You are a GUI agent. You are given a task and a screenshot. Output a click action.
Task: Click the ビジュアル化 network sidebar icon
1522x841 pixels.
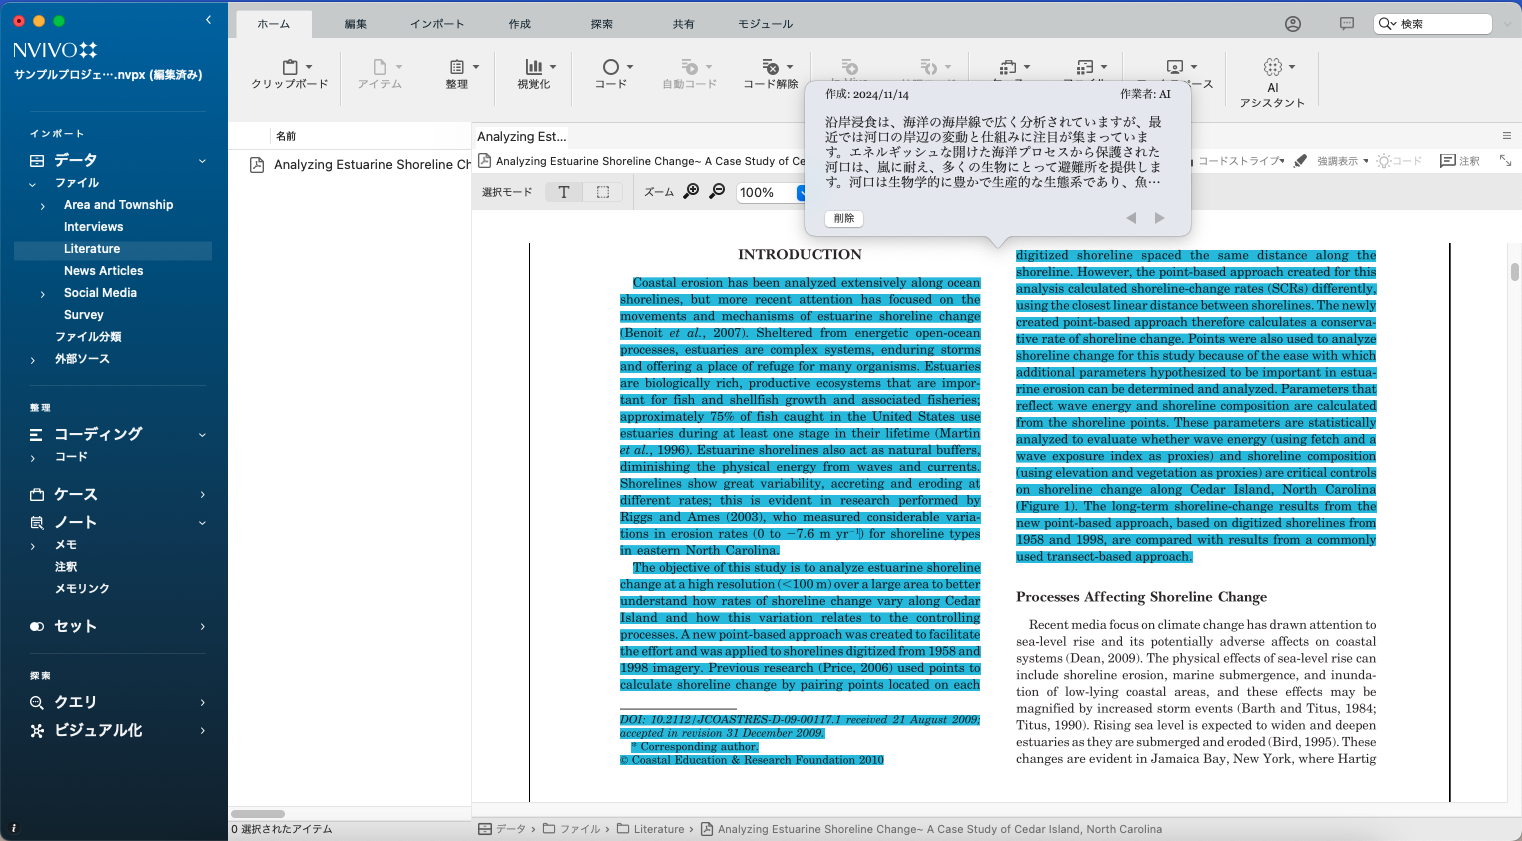click(x=37, y=730)
